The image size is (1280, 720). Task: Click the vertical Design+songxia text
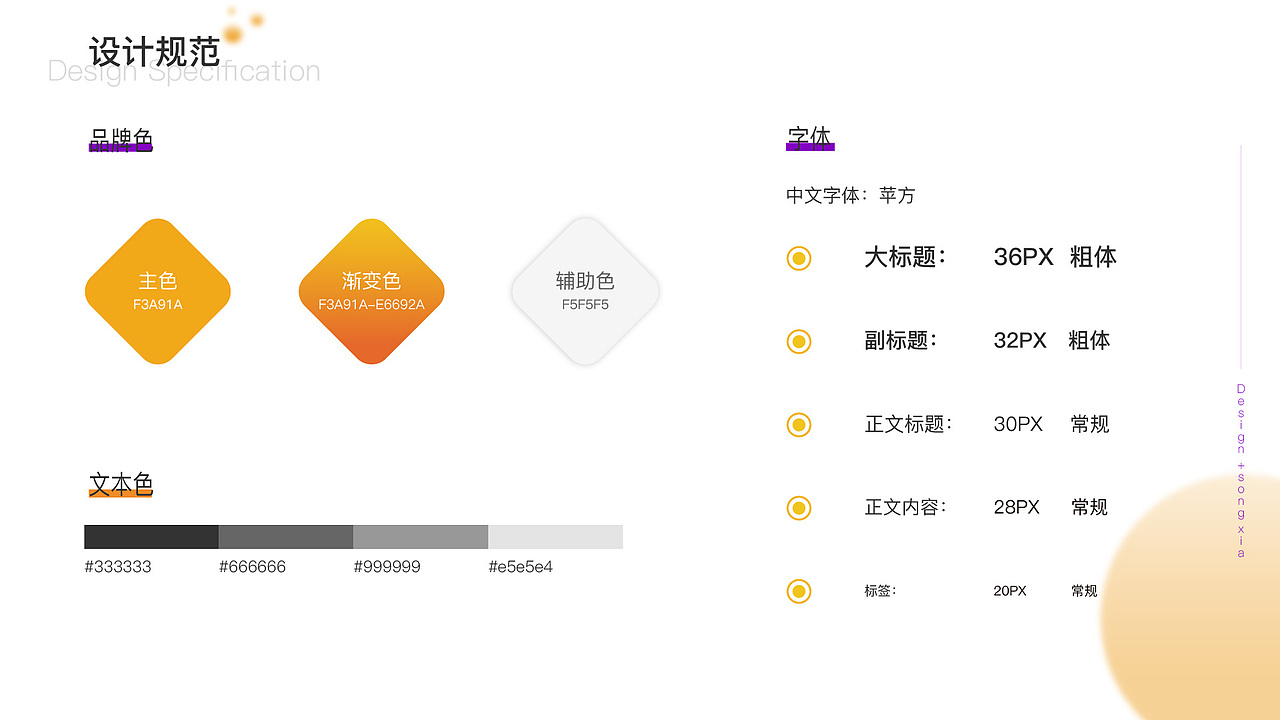pos(1241,470)
